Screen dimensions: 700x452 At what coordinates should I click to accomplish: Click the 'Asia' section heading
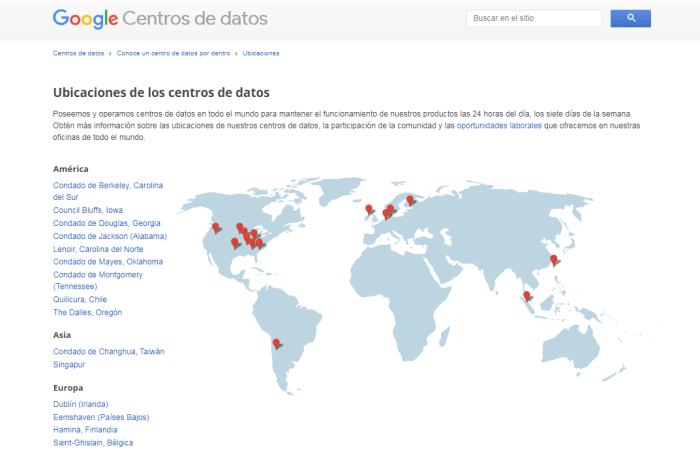[62, 335]
